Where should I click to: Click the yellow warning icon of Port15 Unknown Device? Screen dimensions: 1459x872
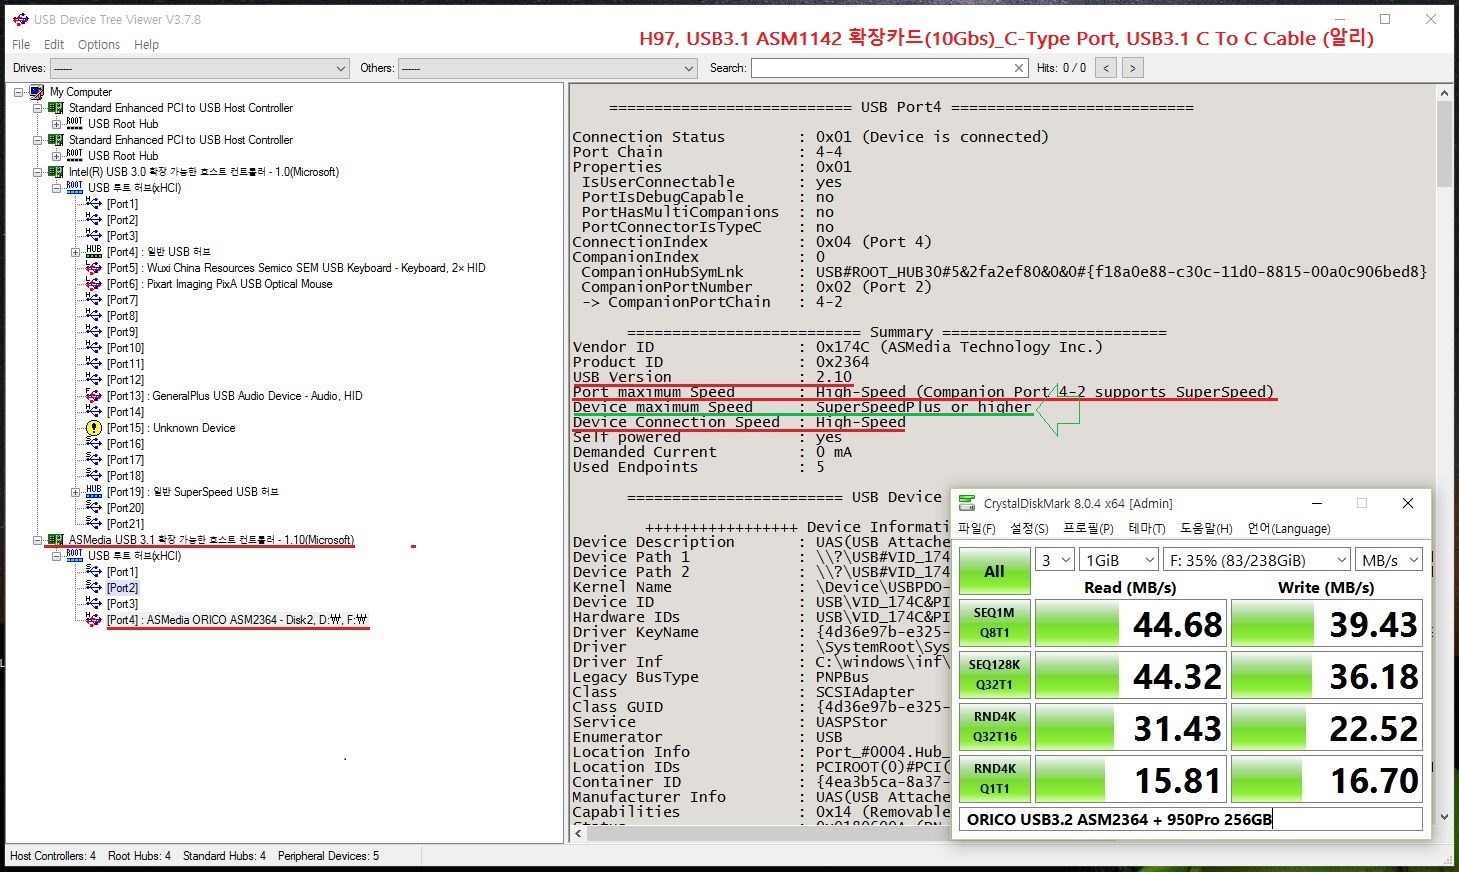(94, 428)
